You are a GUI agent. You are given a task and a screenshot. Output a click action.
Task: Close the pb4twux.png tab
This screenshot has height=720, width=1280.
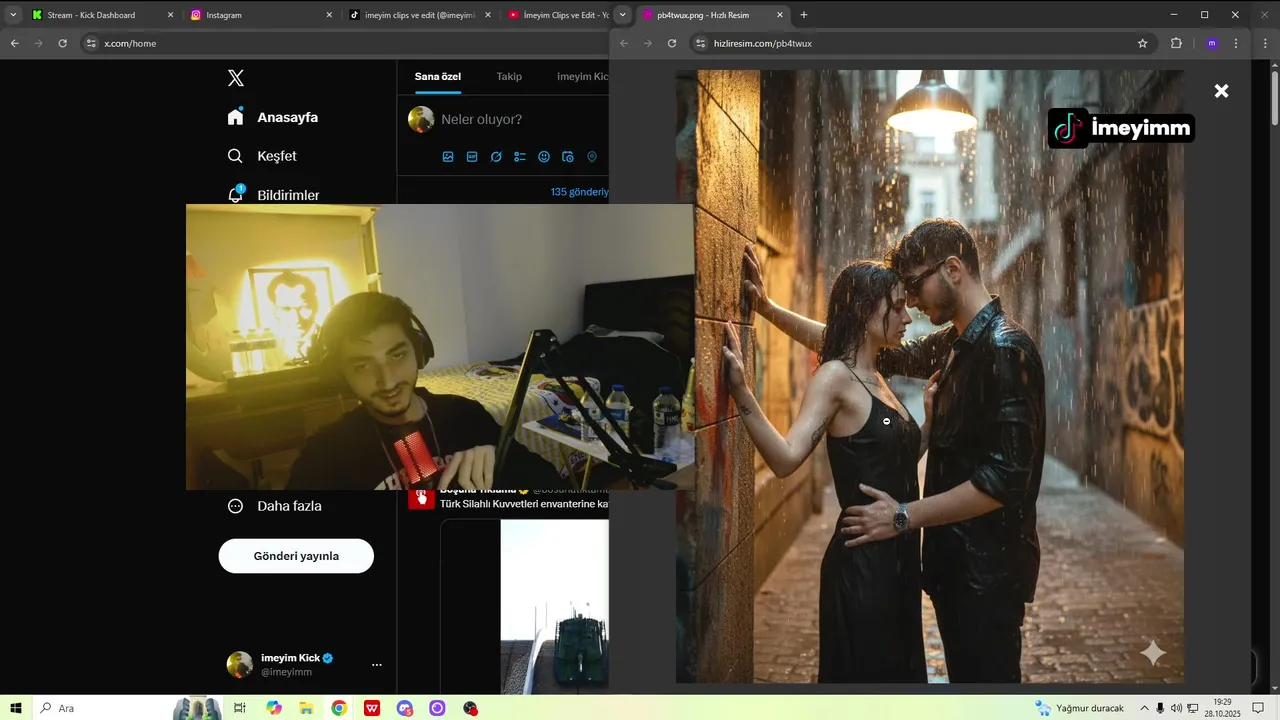781,15
